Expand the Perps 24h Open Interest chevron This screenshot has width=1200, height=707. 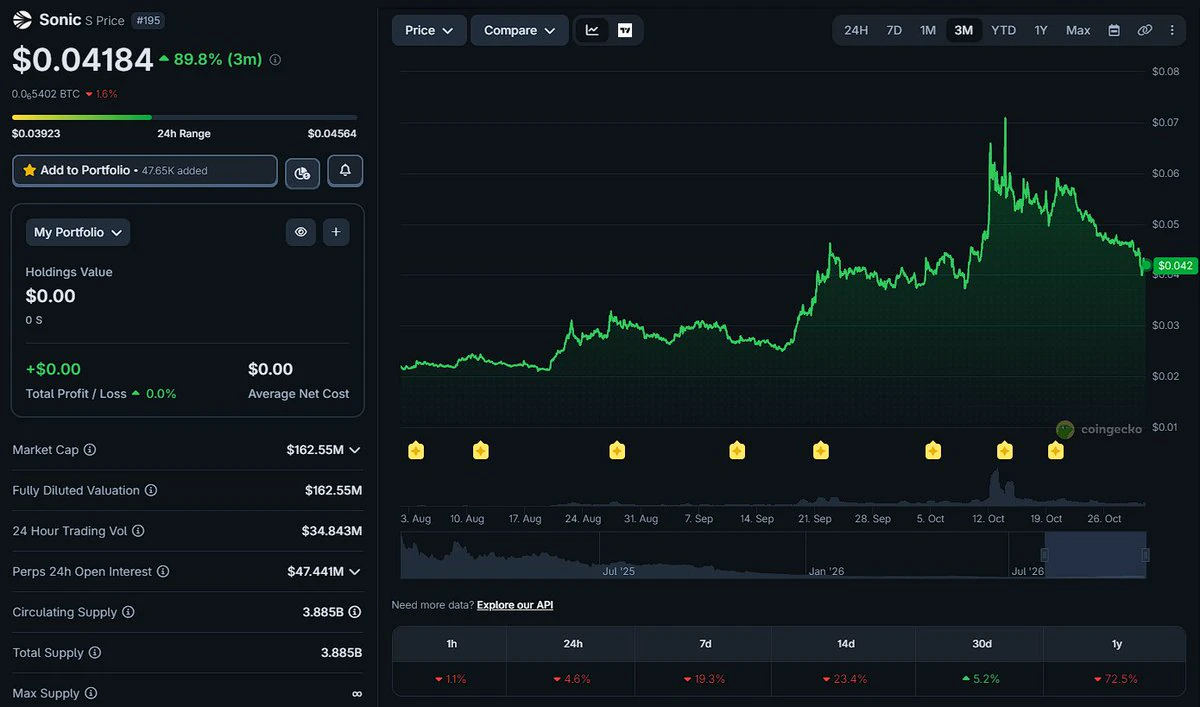(354, 572)
